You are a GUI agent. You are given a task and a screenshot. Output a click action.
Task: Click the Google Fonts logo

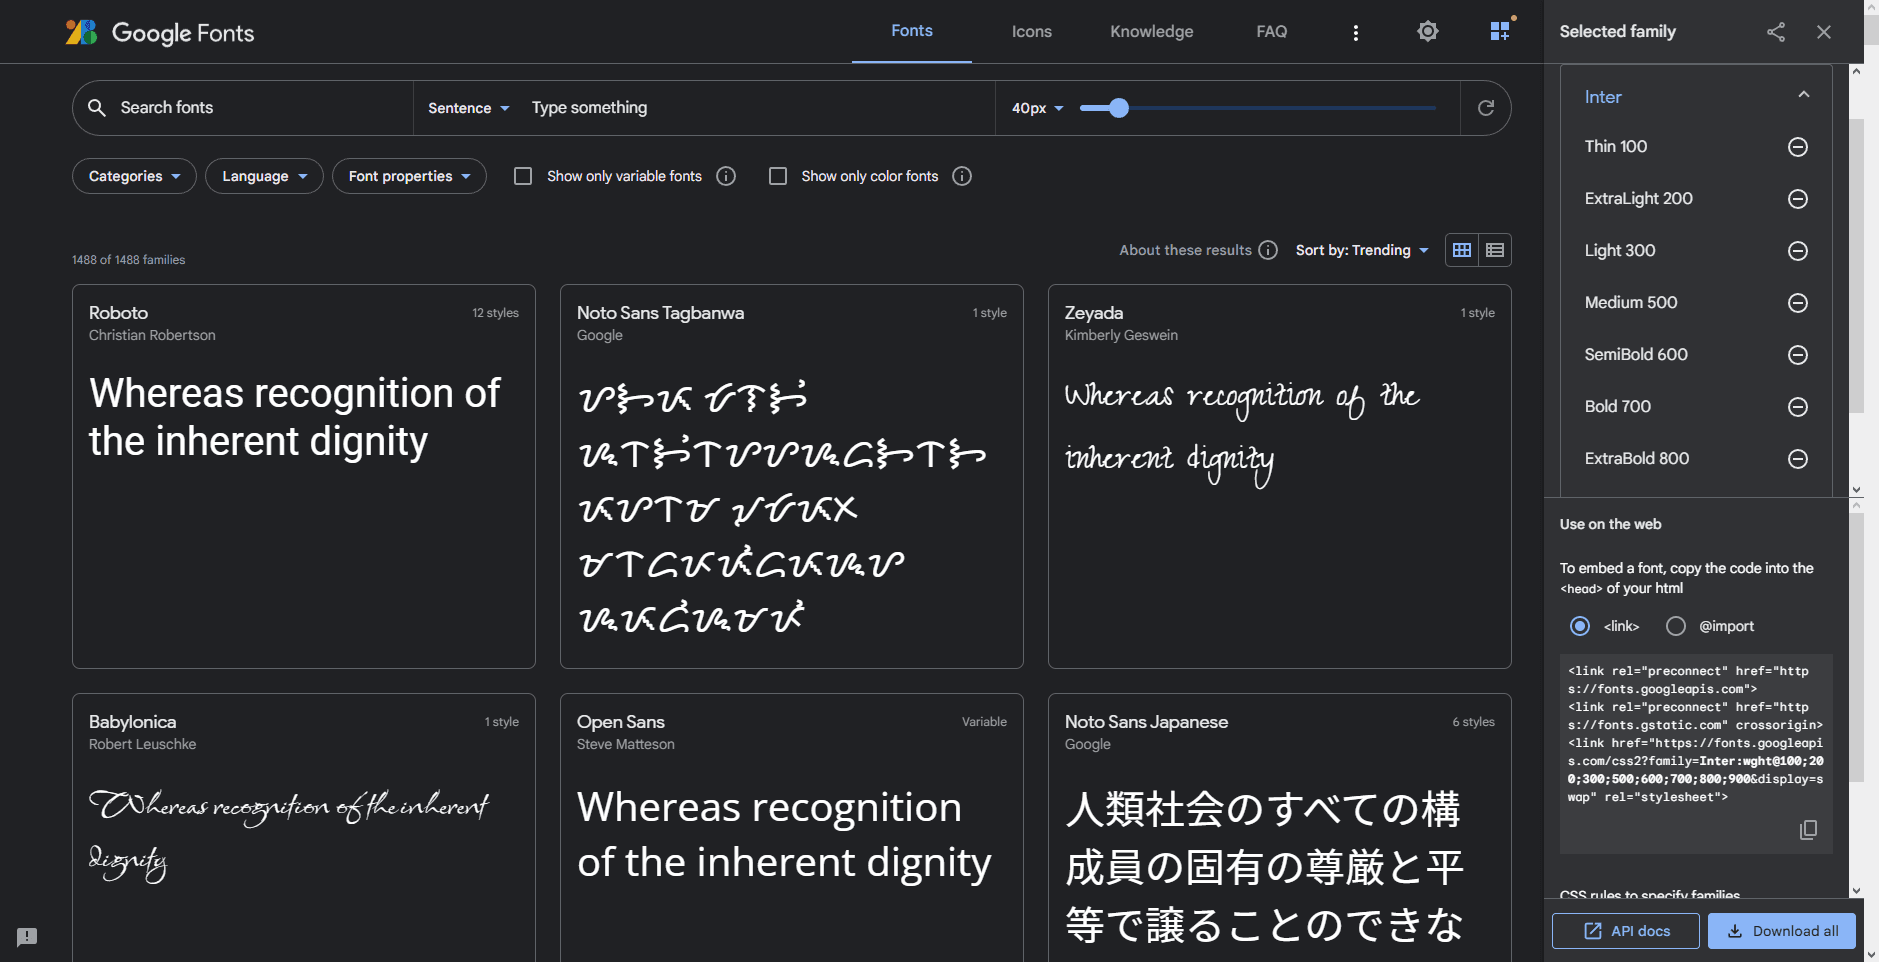point(160,32)
